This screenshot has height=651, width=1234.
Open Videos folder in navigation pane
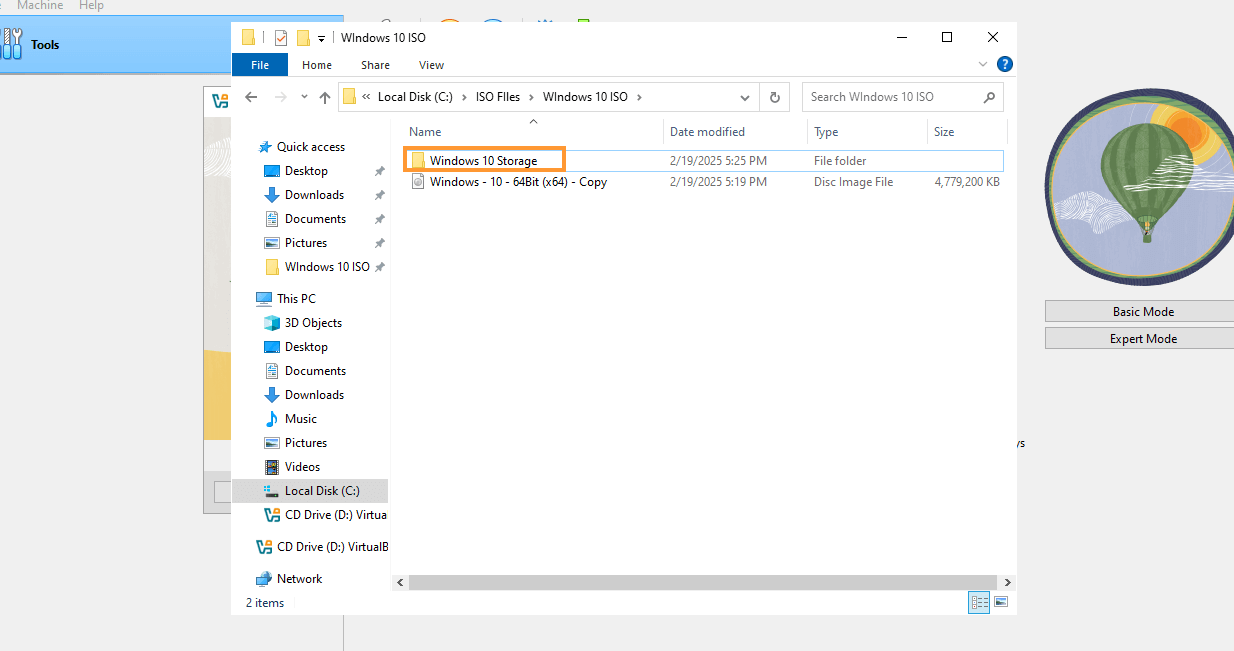point(303,467)
